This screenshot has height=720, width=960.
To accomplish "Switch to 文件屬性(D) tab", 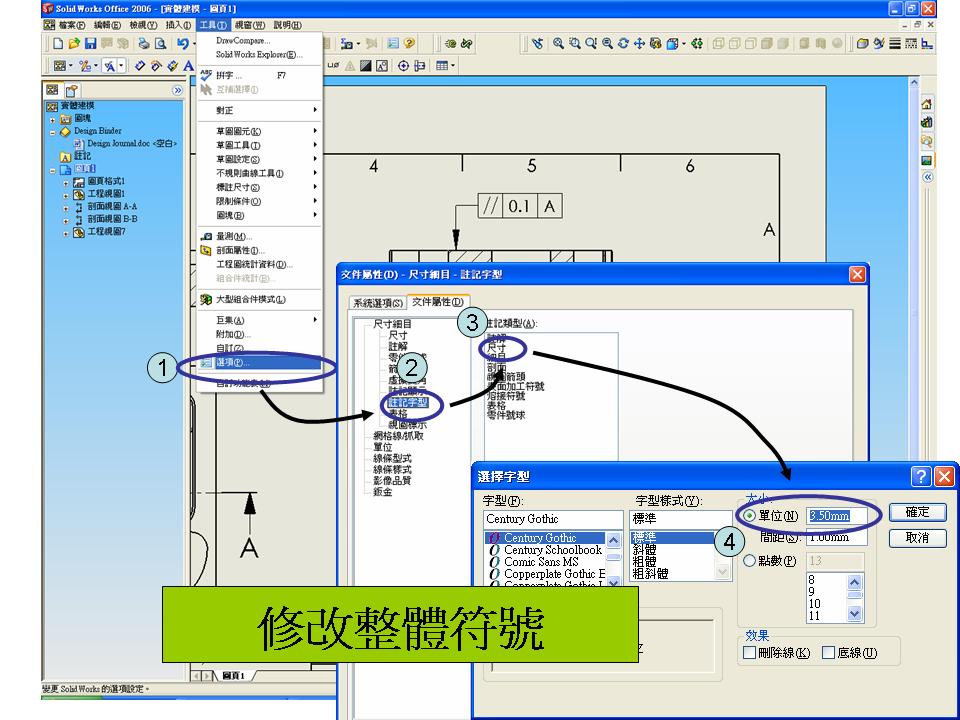I will coord(437,301).
